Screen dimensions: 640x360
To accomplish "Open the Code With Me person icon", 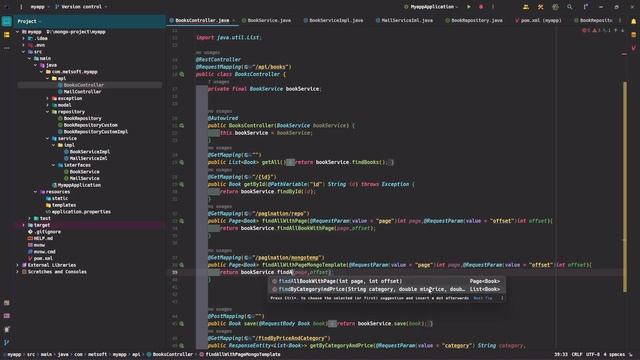I will pyautogui.click(x=526, y=7).
